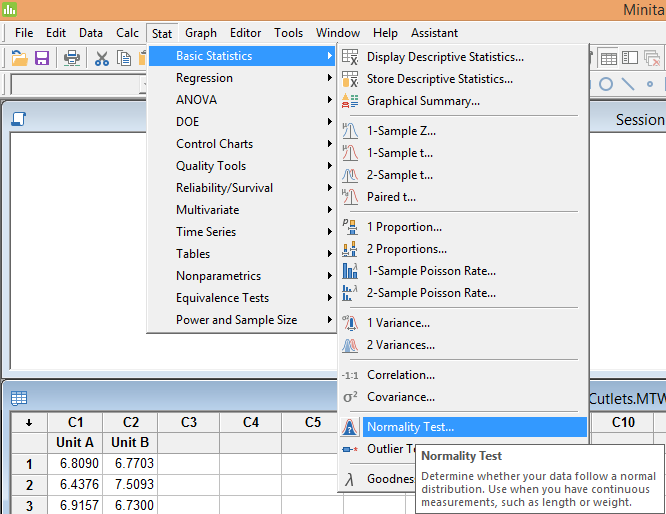Click the Outlier Test icon
666x514 pixels.
[x=350, y=449]
